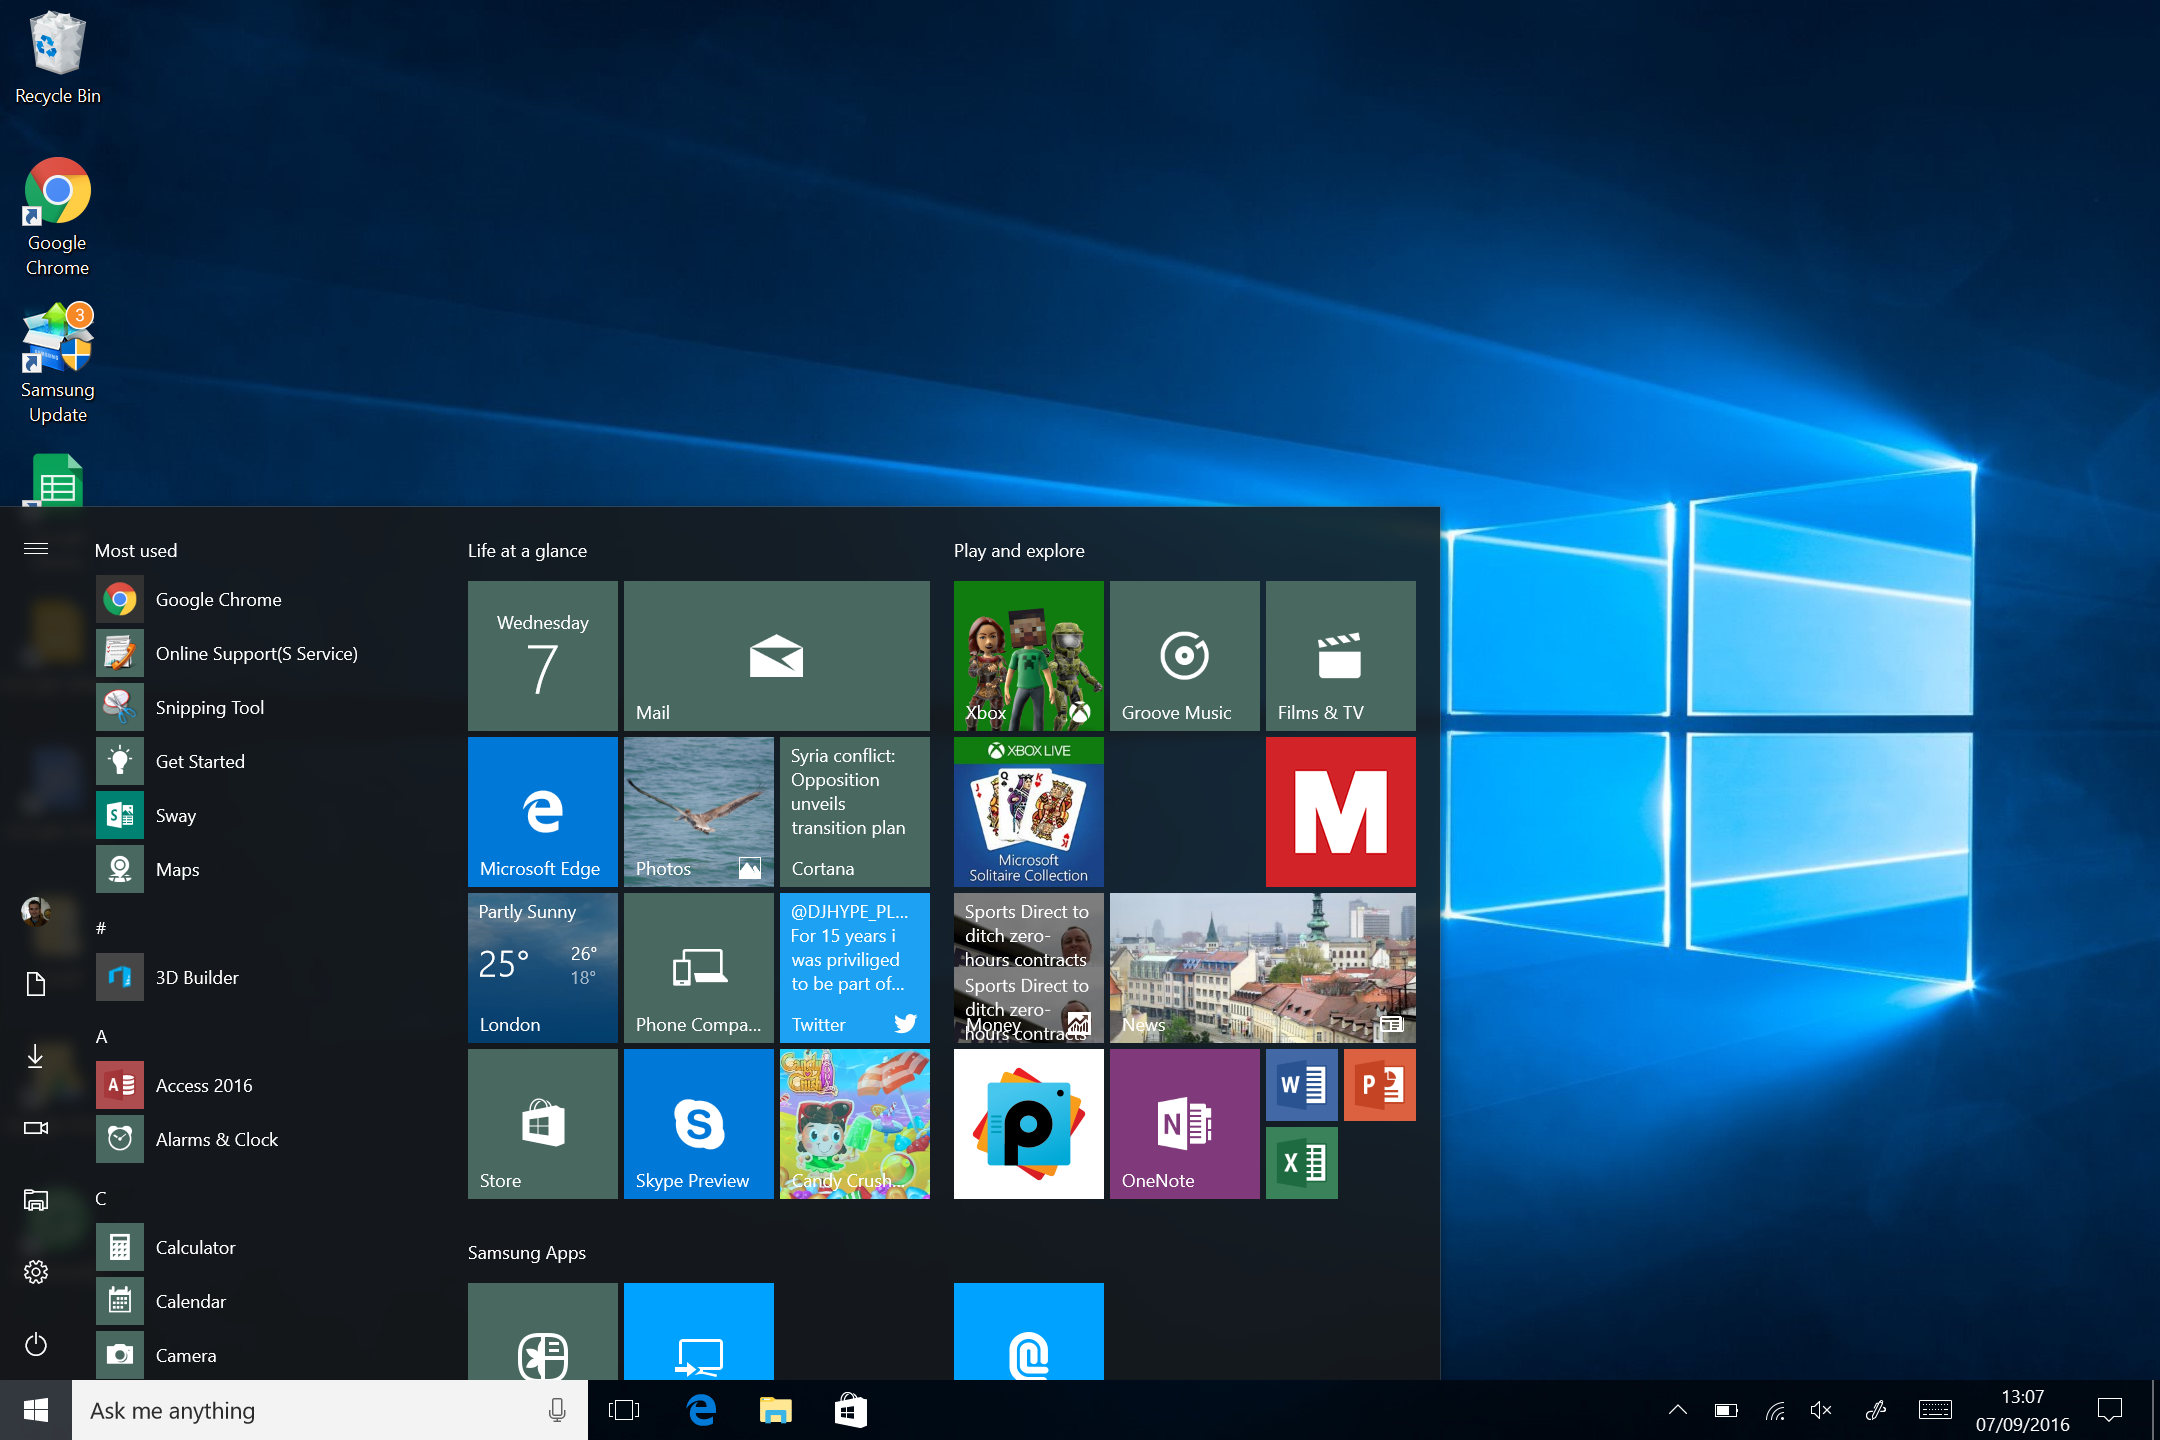The height and width of the screenshot is (1440, 2160).
Task: Open All Apps hamburger menu
Action: [35, 550]
